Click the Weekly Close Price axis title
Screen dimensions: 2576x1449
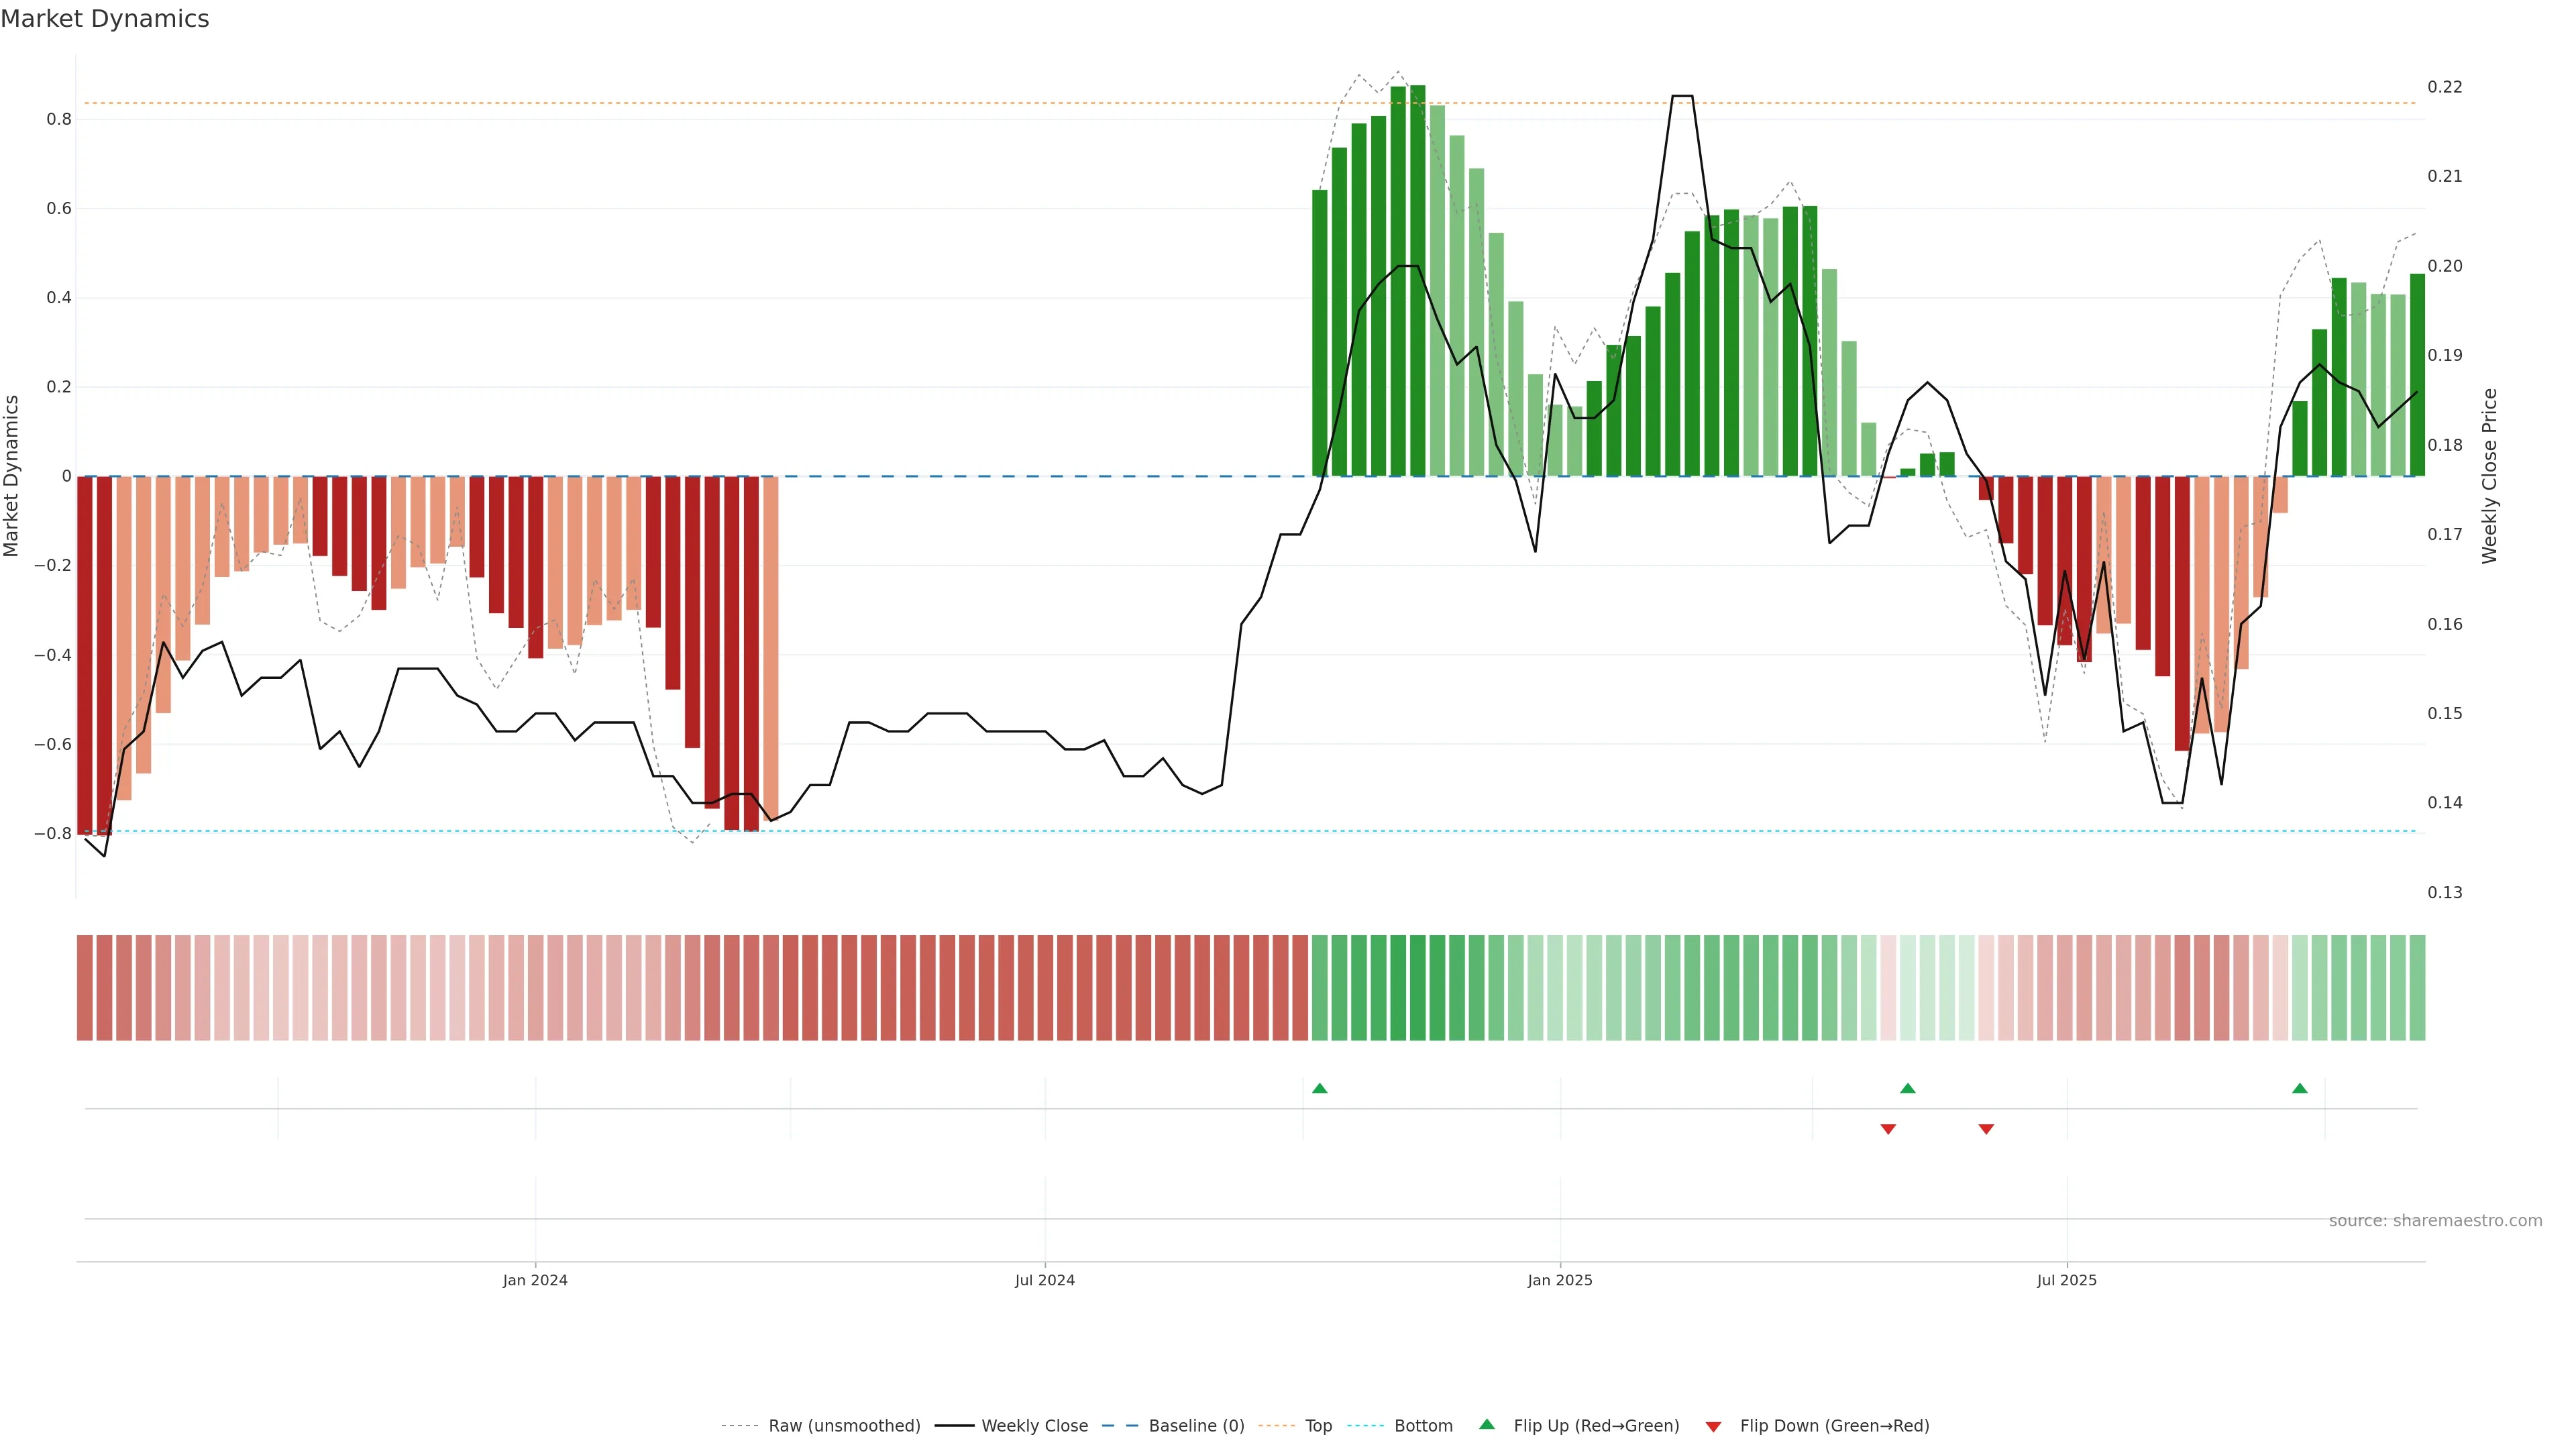(2489, 476)
